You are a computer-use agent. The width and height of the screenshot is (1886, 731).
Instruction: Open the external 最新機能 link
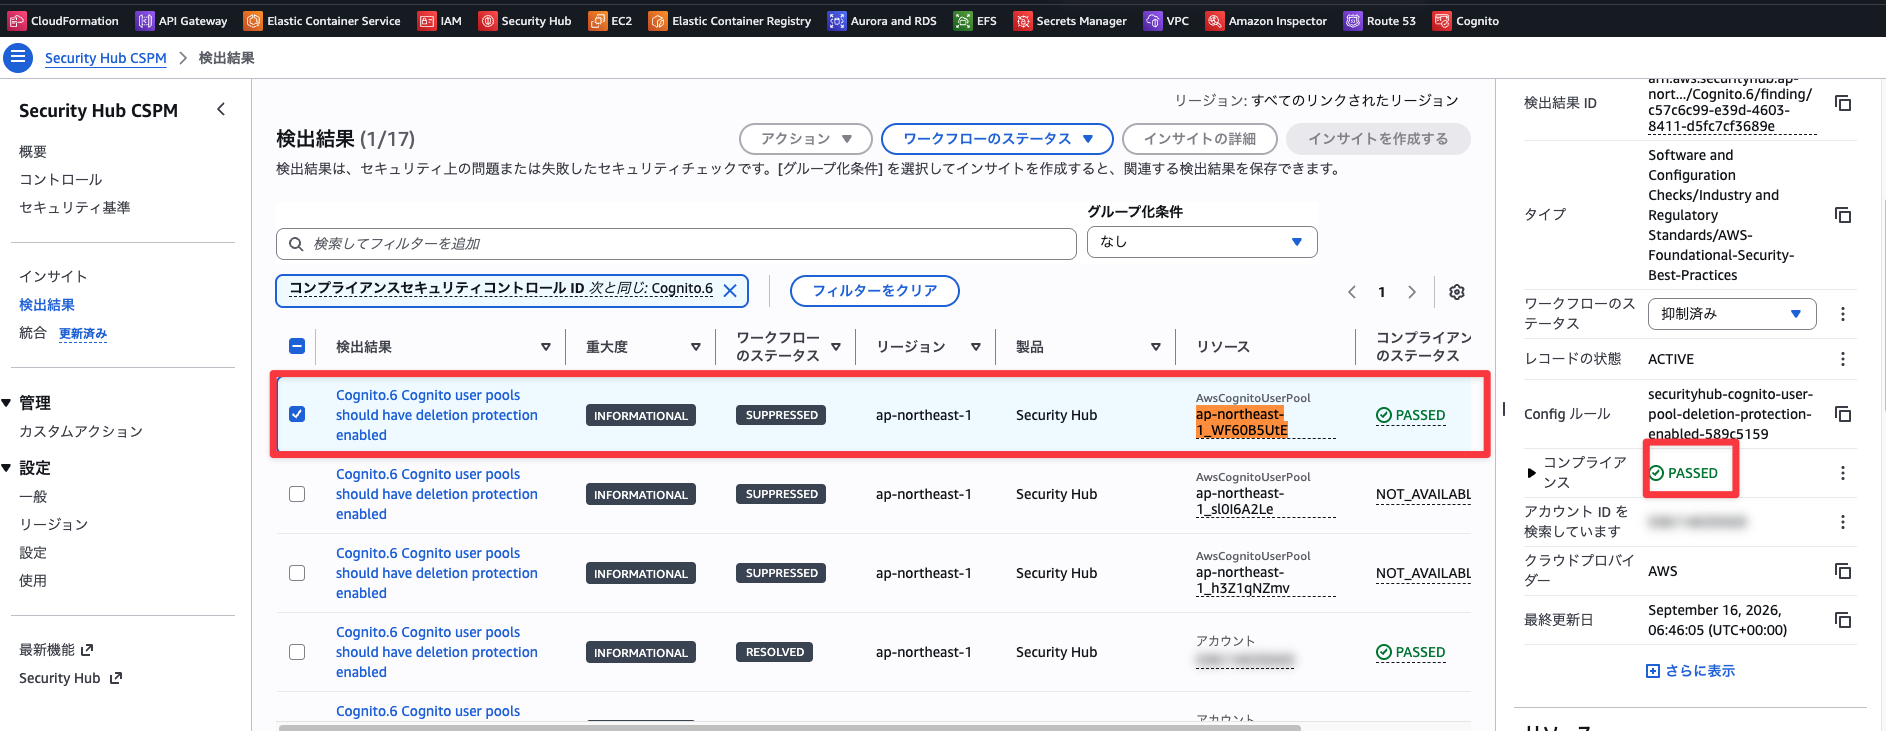56,650
